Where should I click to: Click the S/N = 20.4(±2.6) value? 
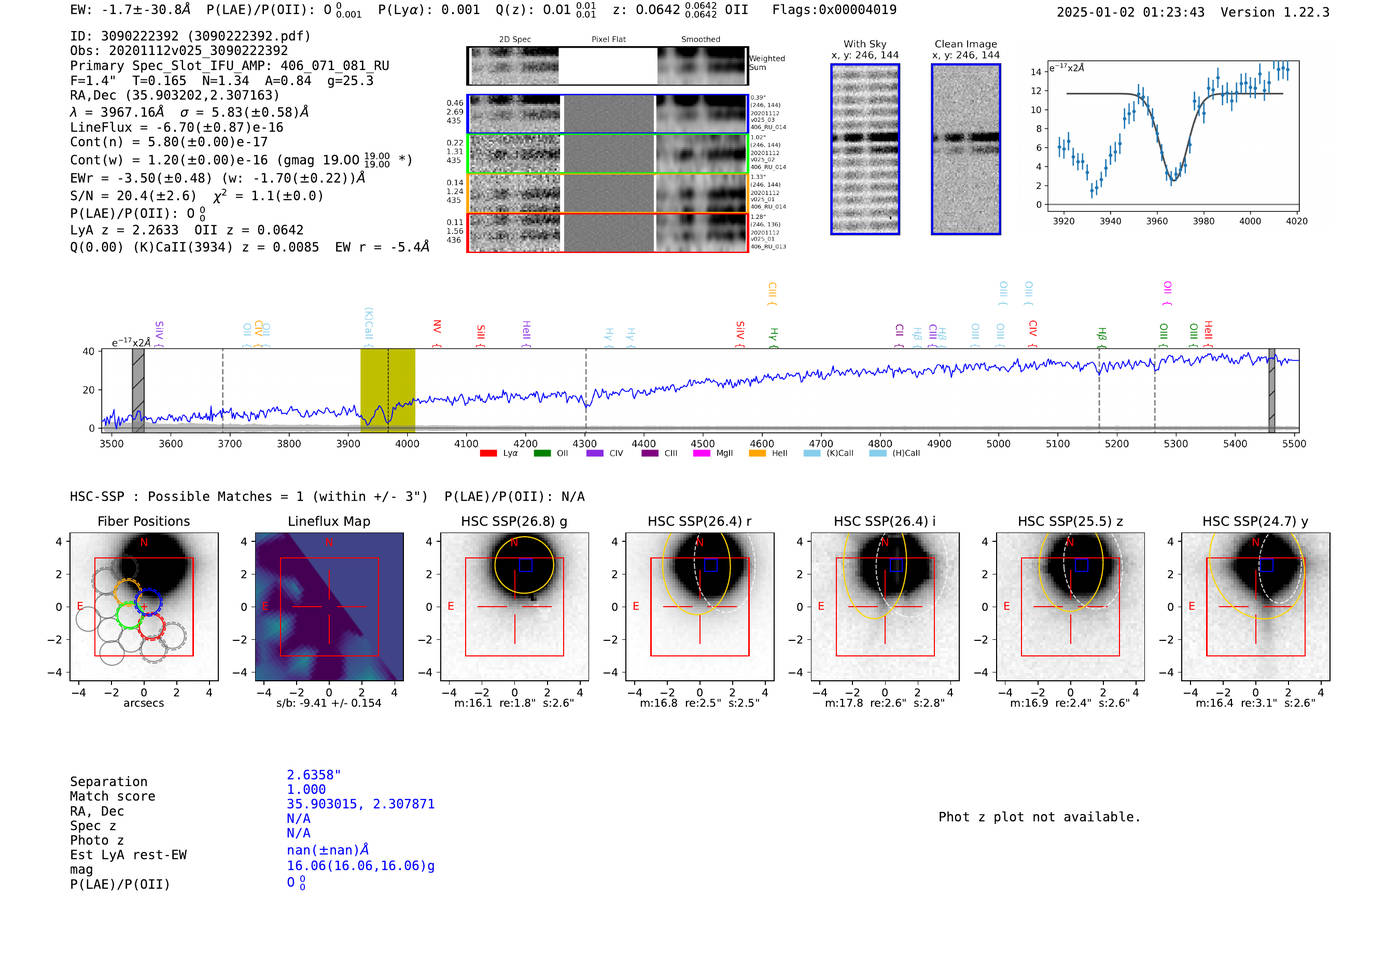click(133, 196)
